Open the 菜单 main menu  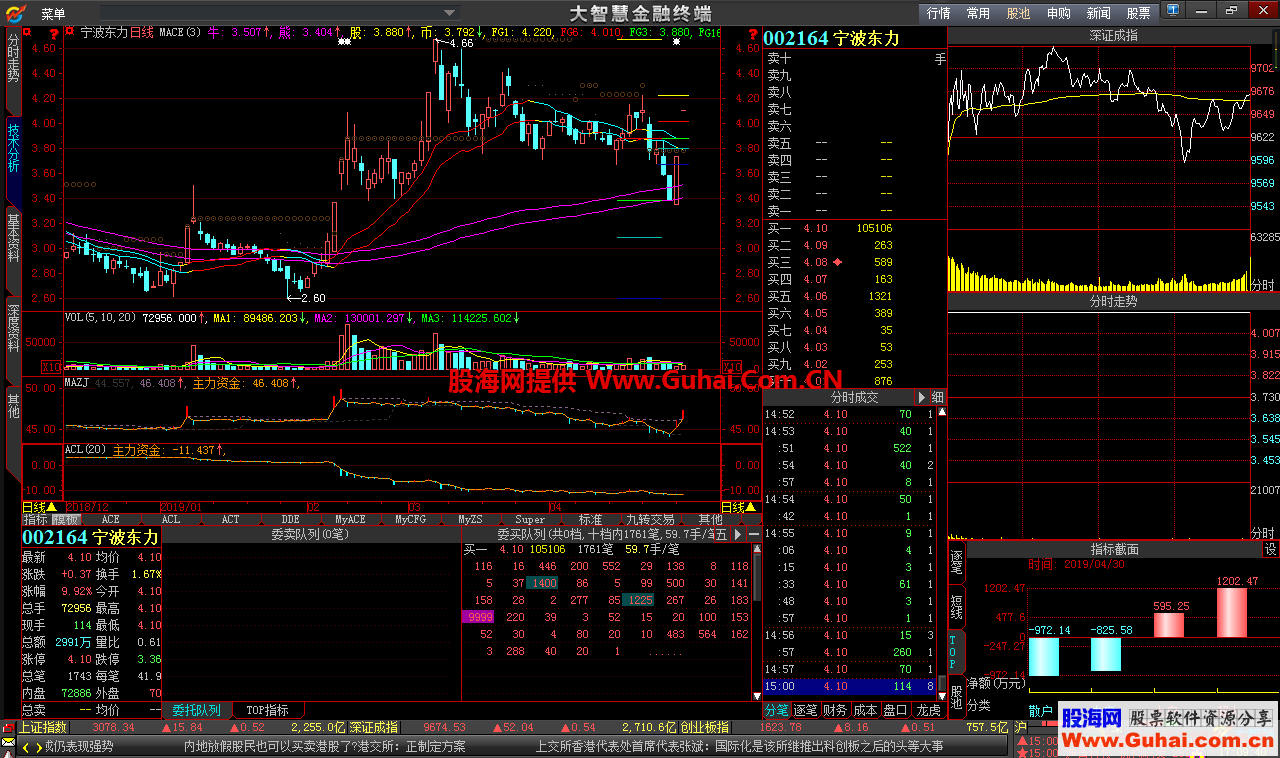pyautogui.click(x=53, y=13)
